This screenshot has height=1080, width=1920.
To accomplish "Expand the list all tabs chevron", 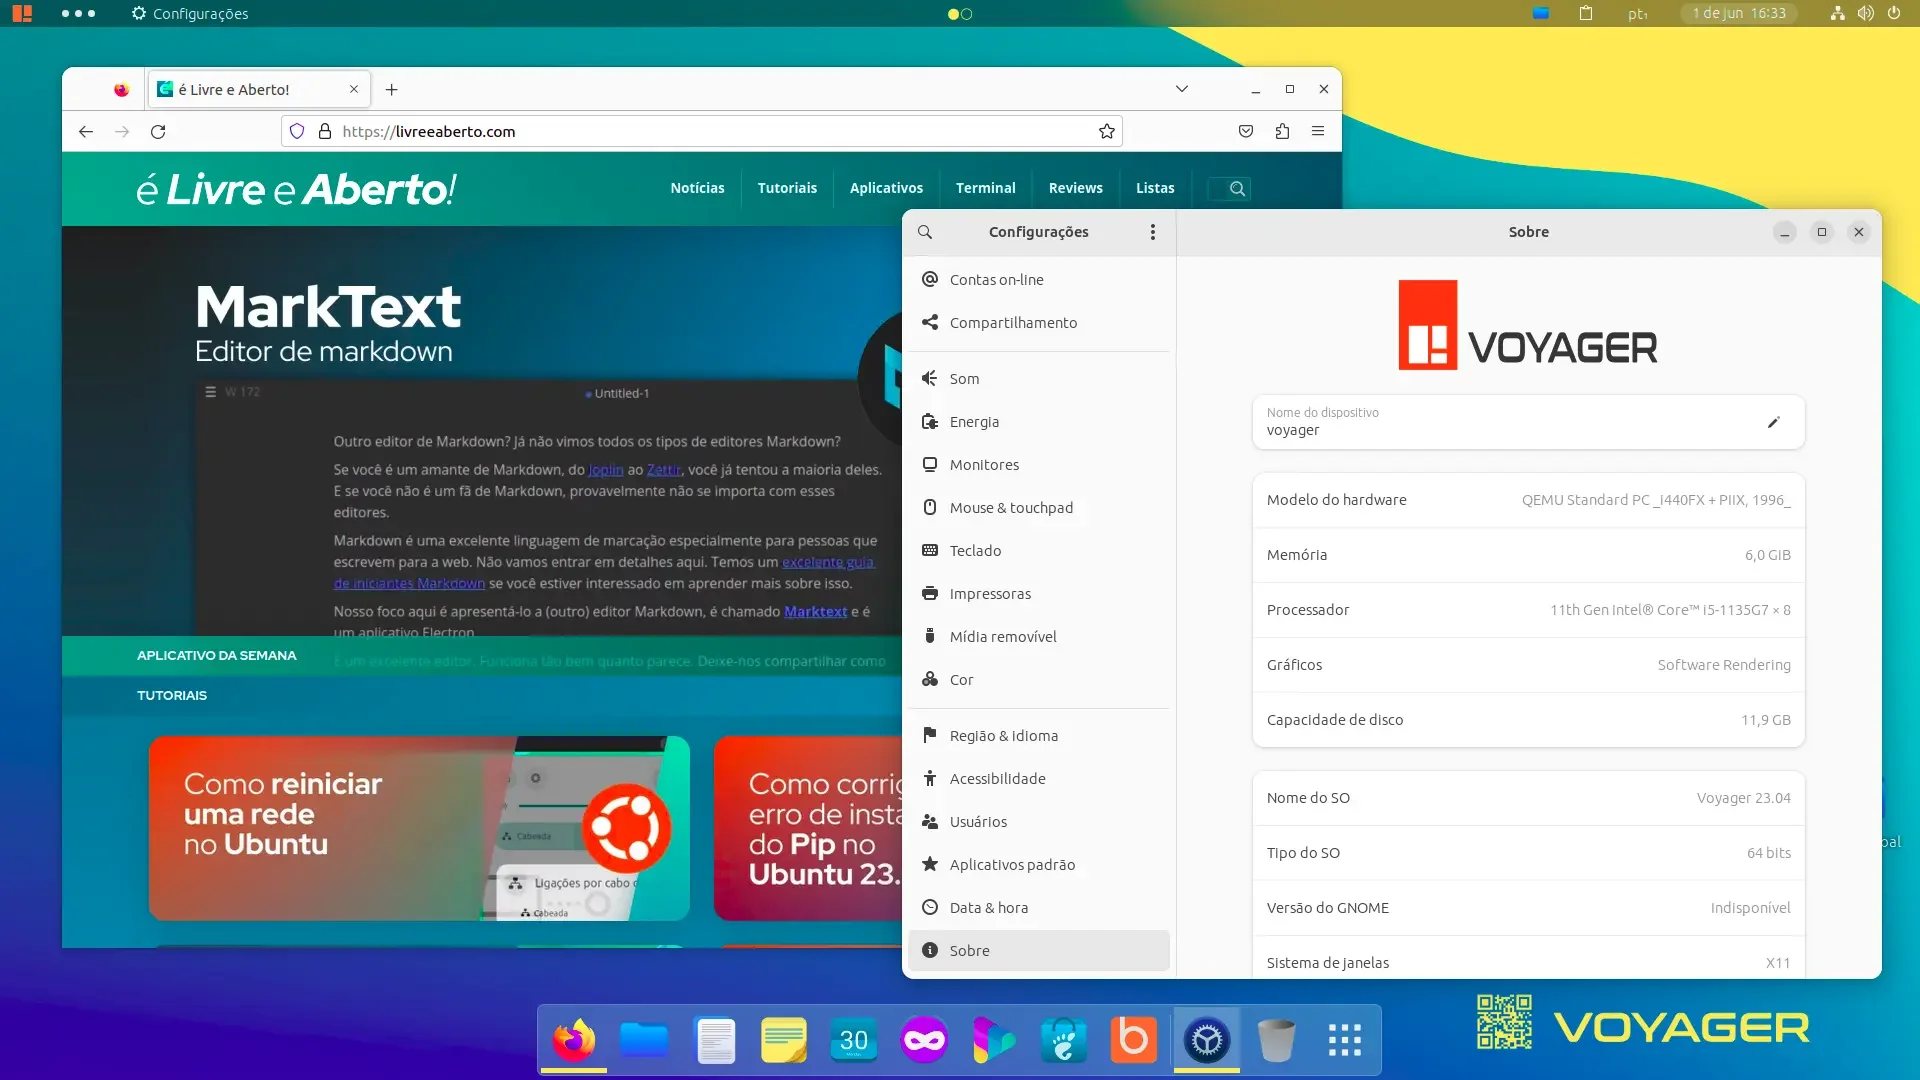I will [x=1182, y=89].
